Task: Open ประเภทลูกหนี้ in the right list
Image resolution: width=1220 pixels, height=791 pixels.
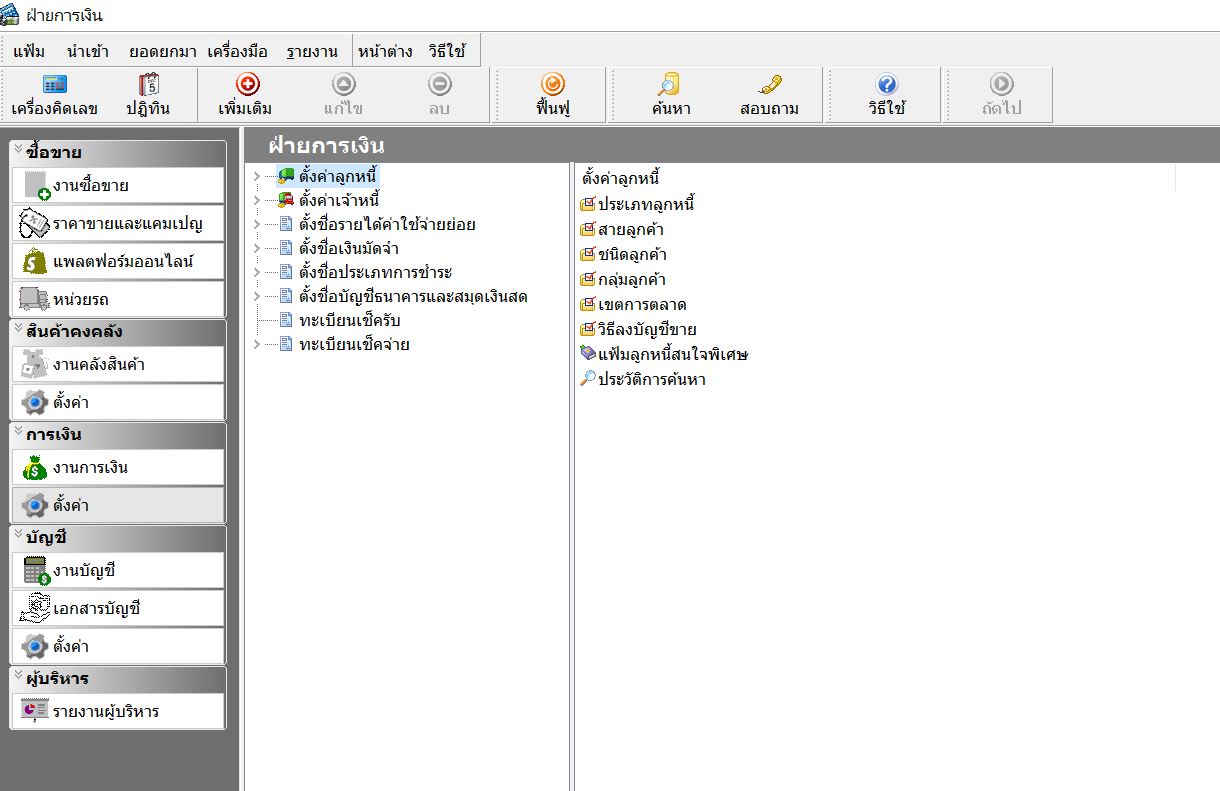Action: point(645,204)
